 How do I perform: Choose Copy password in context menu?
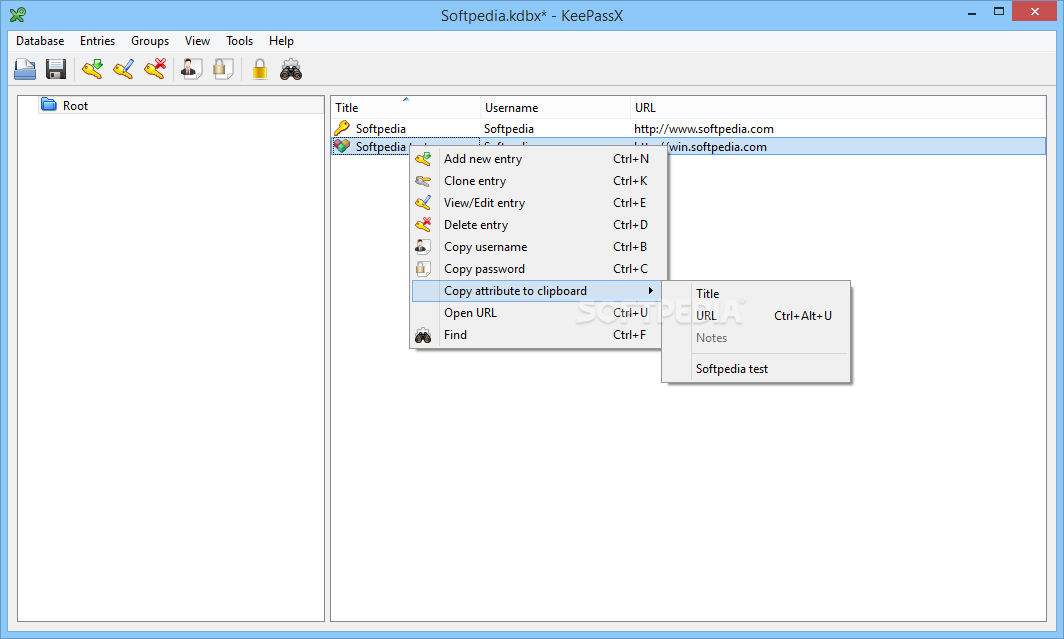(x=536, y=269)
